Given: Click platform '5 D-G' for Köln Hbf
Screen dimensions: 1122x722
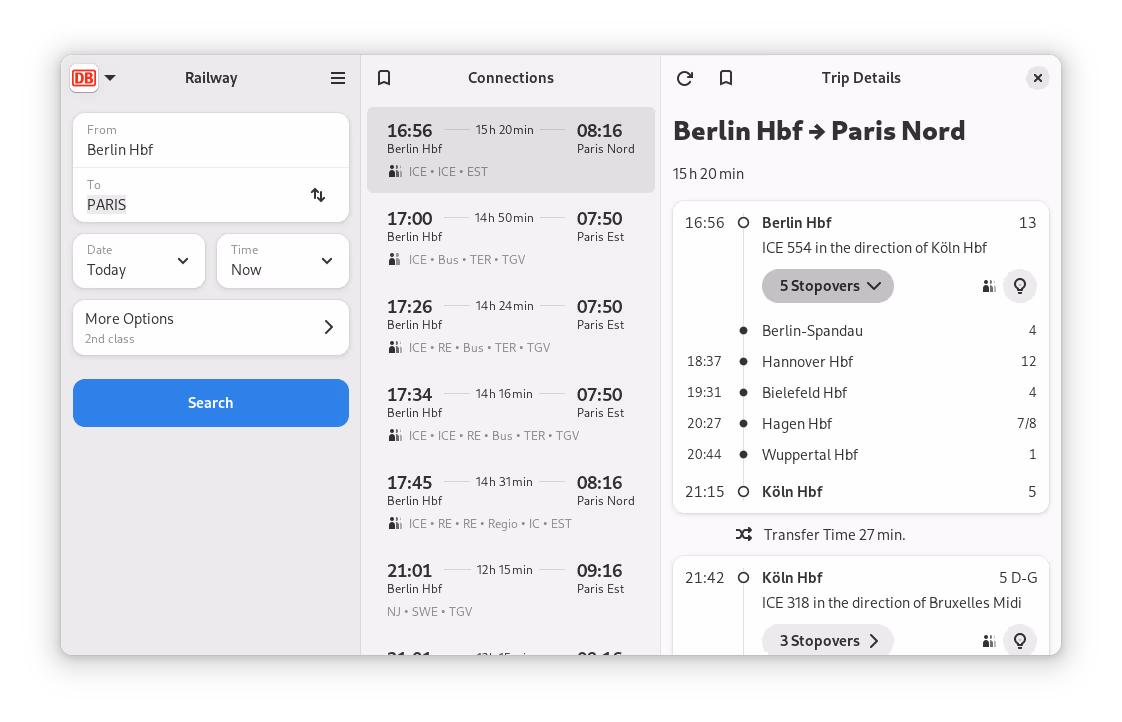Looking at the screenshot, I should (1018, 578).
